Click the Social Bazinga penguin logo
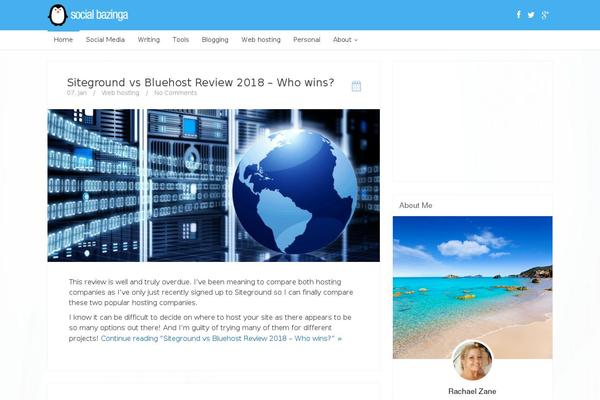 click(x=58, y=15)
